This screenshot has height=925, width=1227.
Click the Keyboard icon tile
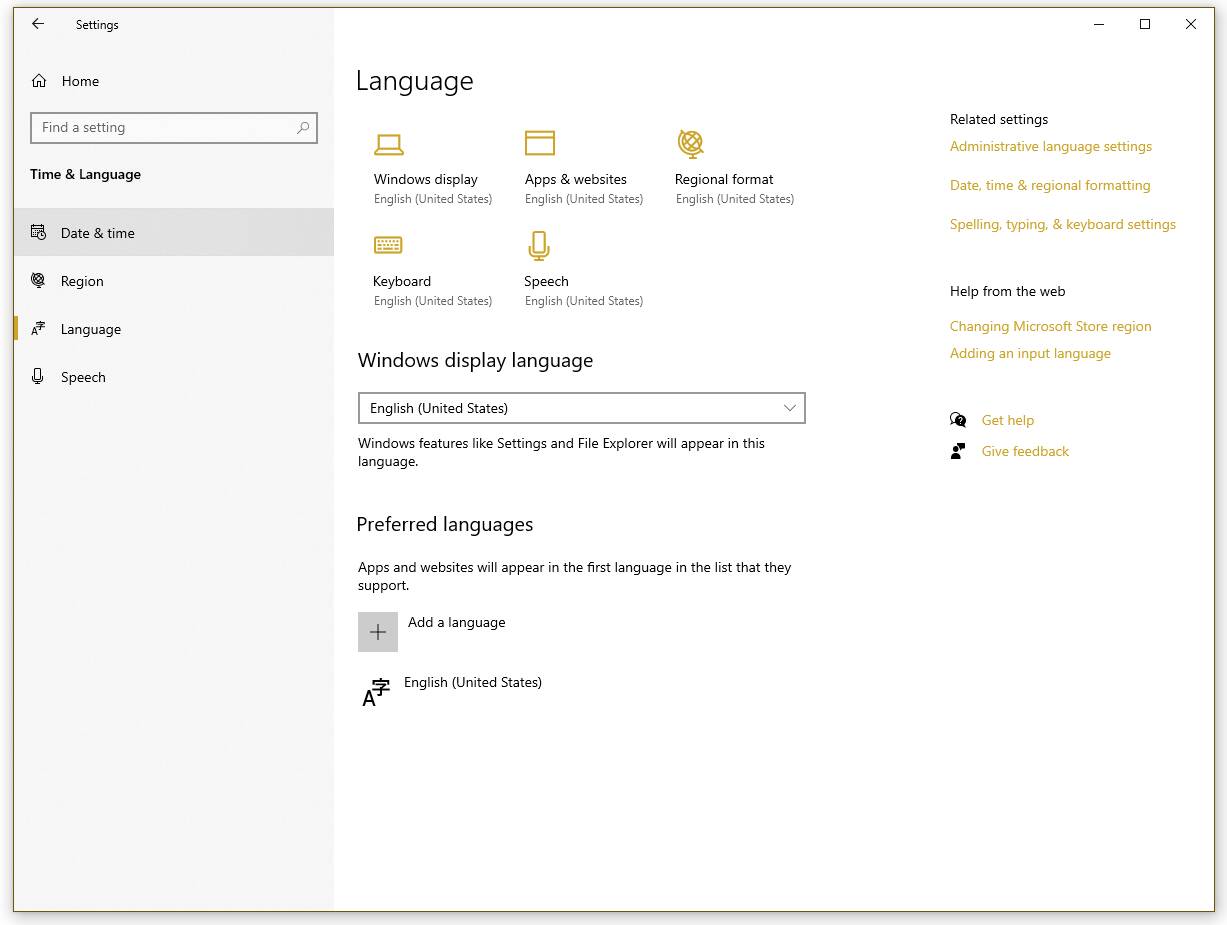388,246
